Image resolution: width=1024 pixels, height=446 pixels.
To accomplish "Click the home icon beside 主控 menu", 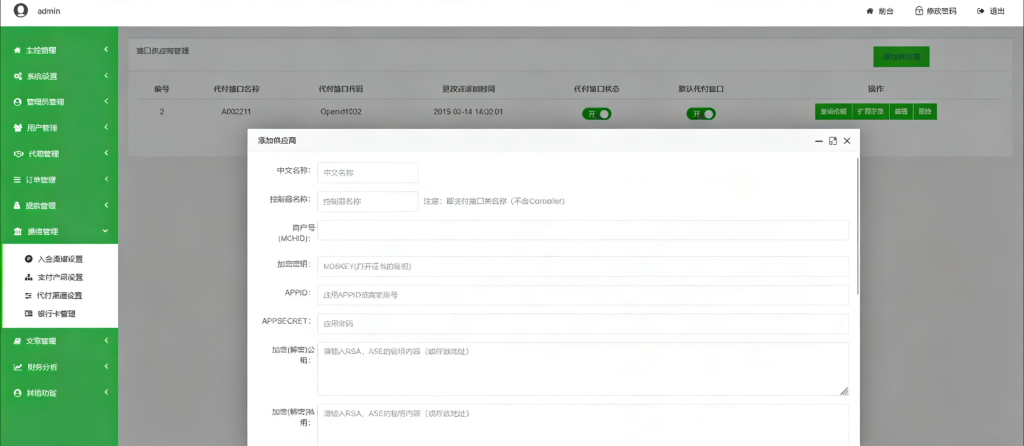I will pyautogui.click(x=18, y=50).
